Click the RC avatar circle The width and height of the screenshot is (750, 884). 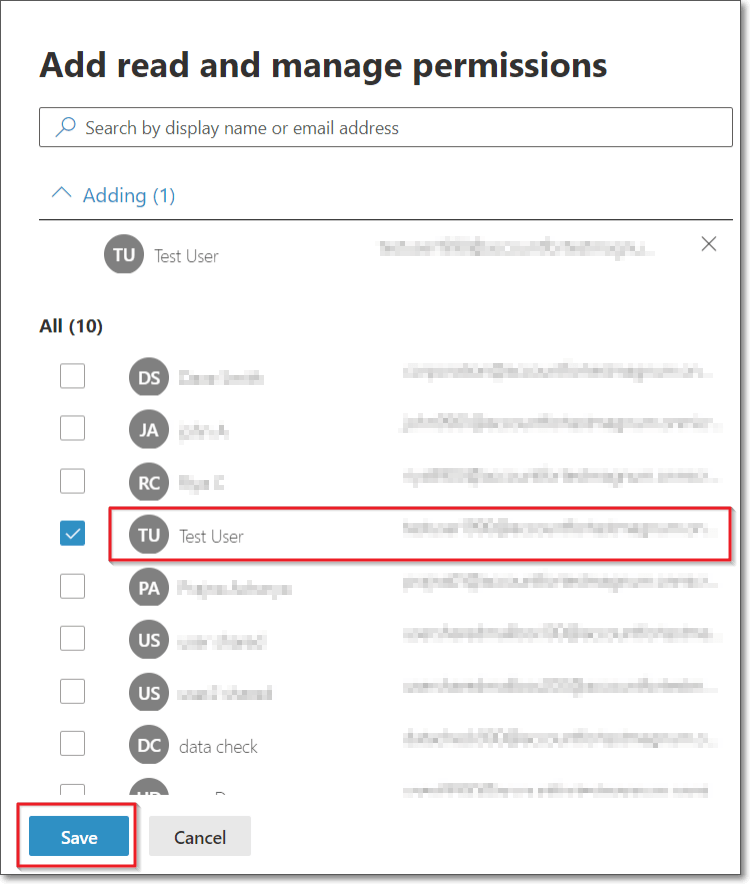coord(148,481)
